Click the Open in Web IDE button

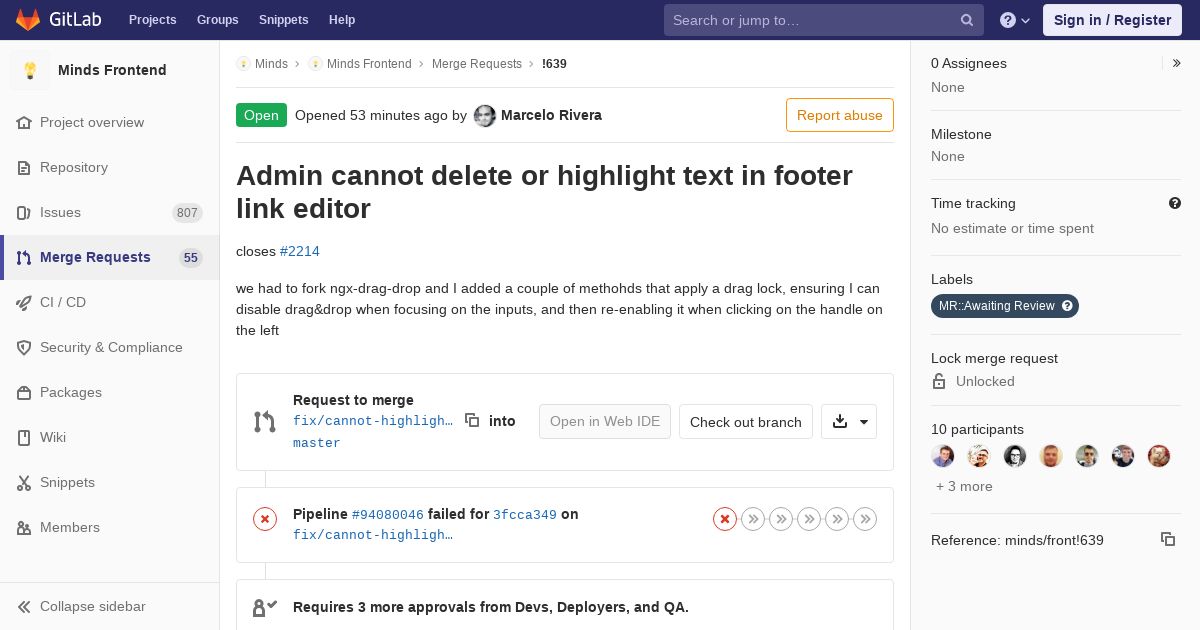click(605, 421)
